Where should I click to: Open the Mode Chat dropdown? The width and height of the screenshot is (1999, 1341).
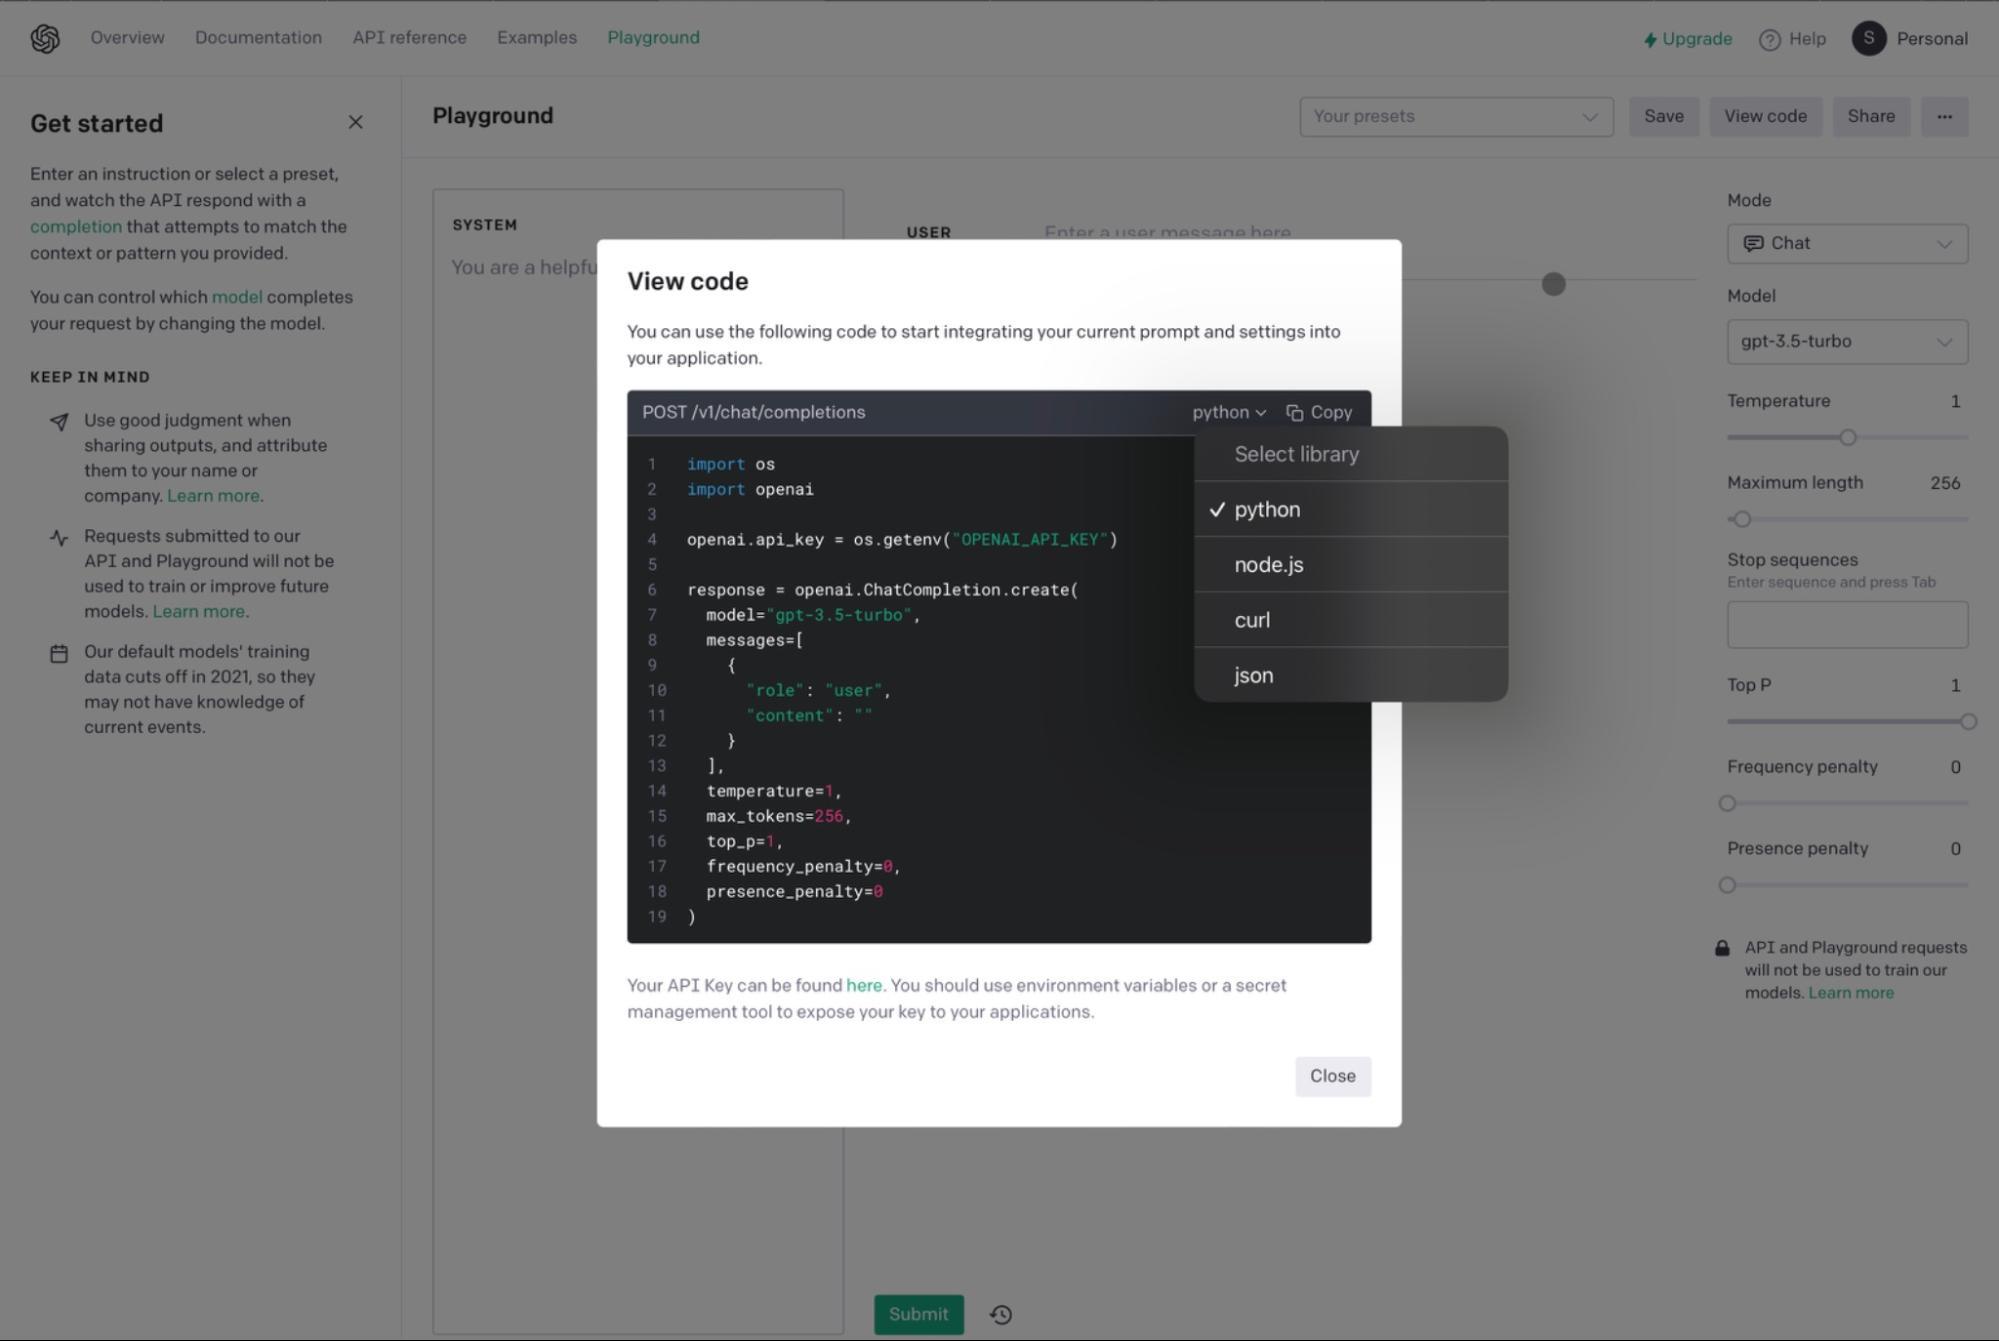1846,243
